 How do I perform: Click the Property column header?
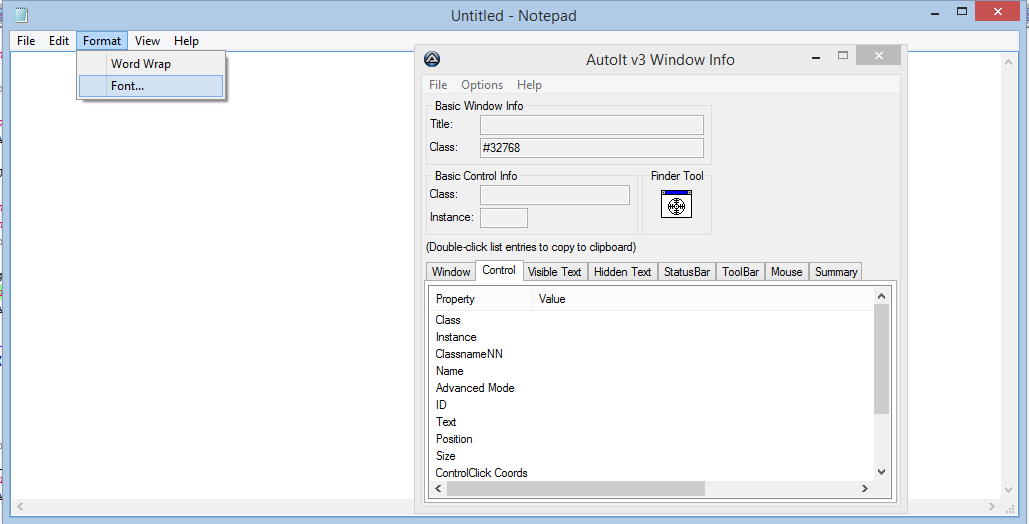click(481, 299)
